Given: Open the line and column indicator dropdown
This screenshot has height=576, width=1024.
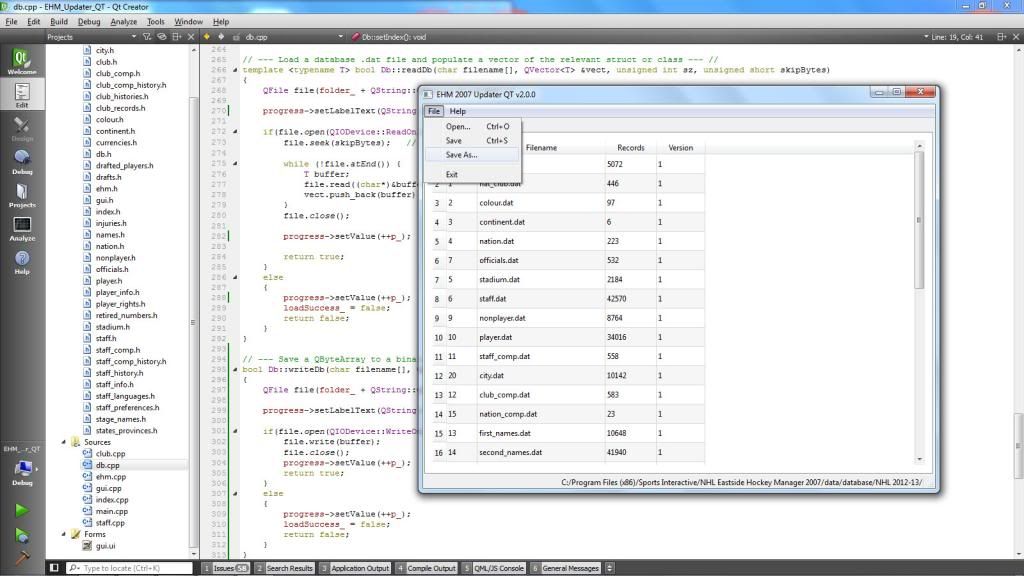Looking at the screenshot, I should 953,37.
